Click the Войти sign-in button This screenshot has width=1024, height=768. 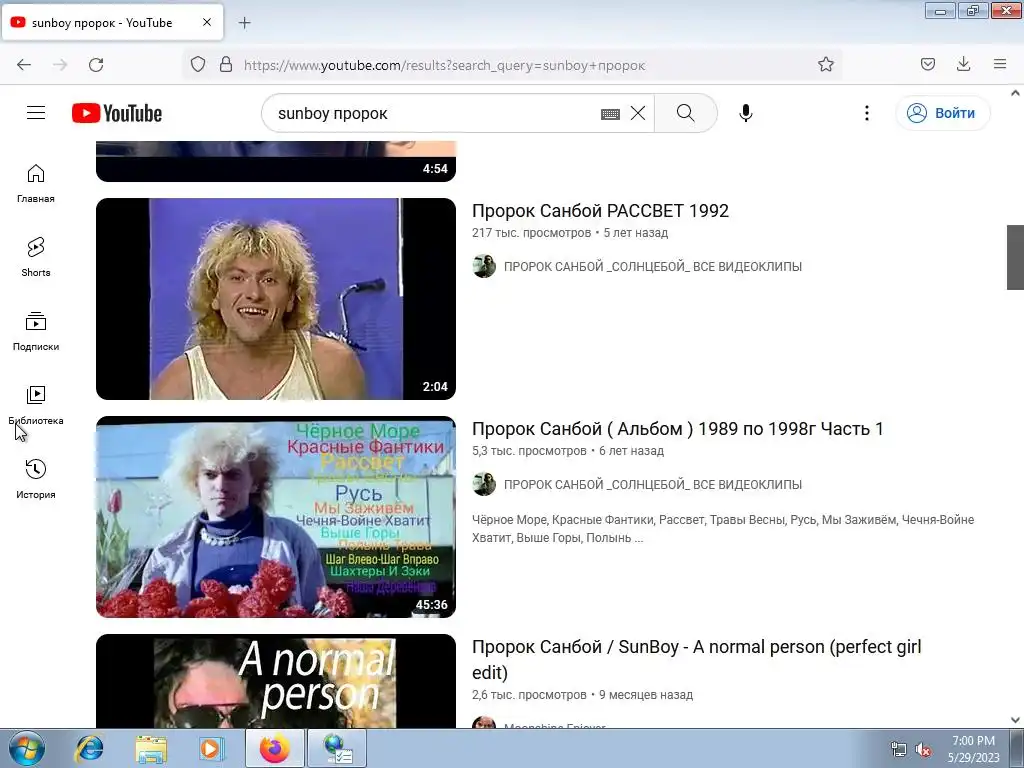pyautogui.click(x=942, y=113)
